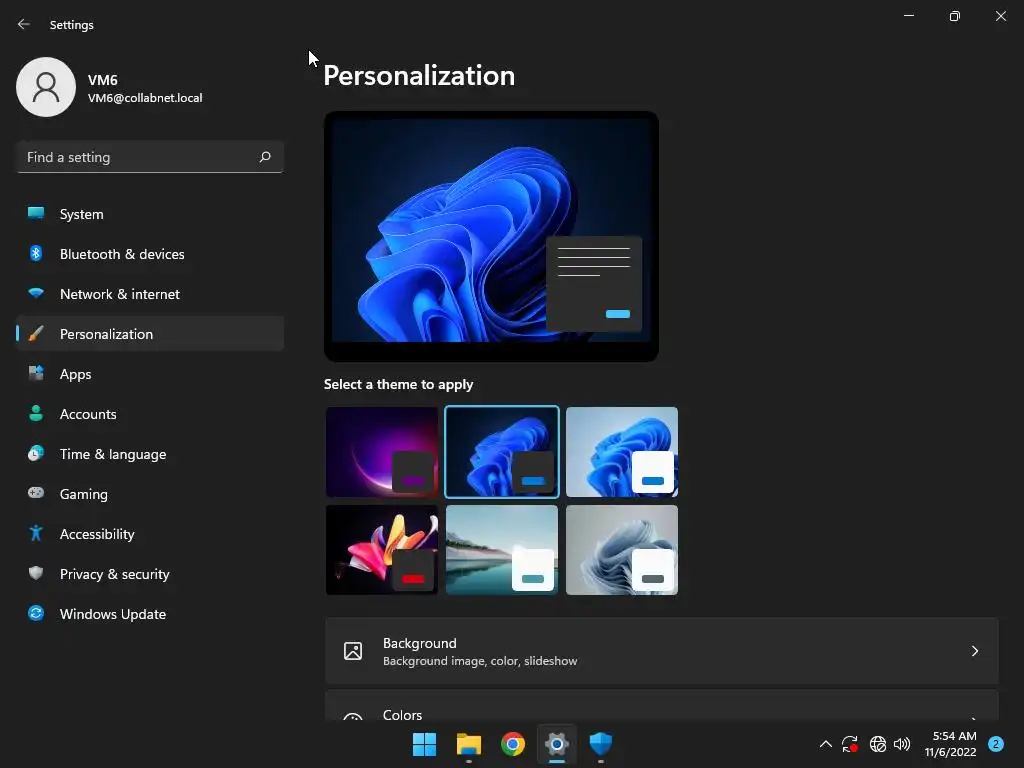Viewport: 1024px width, 768px height.
Task: Launch File Explorer from taskbar
Action: click(x=469, y=744)
